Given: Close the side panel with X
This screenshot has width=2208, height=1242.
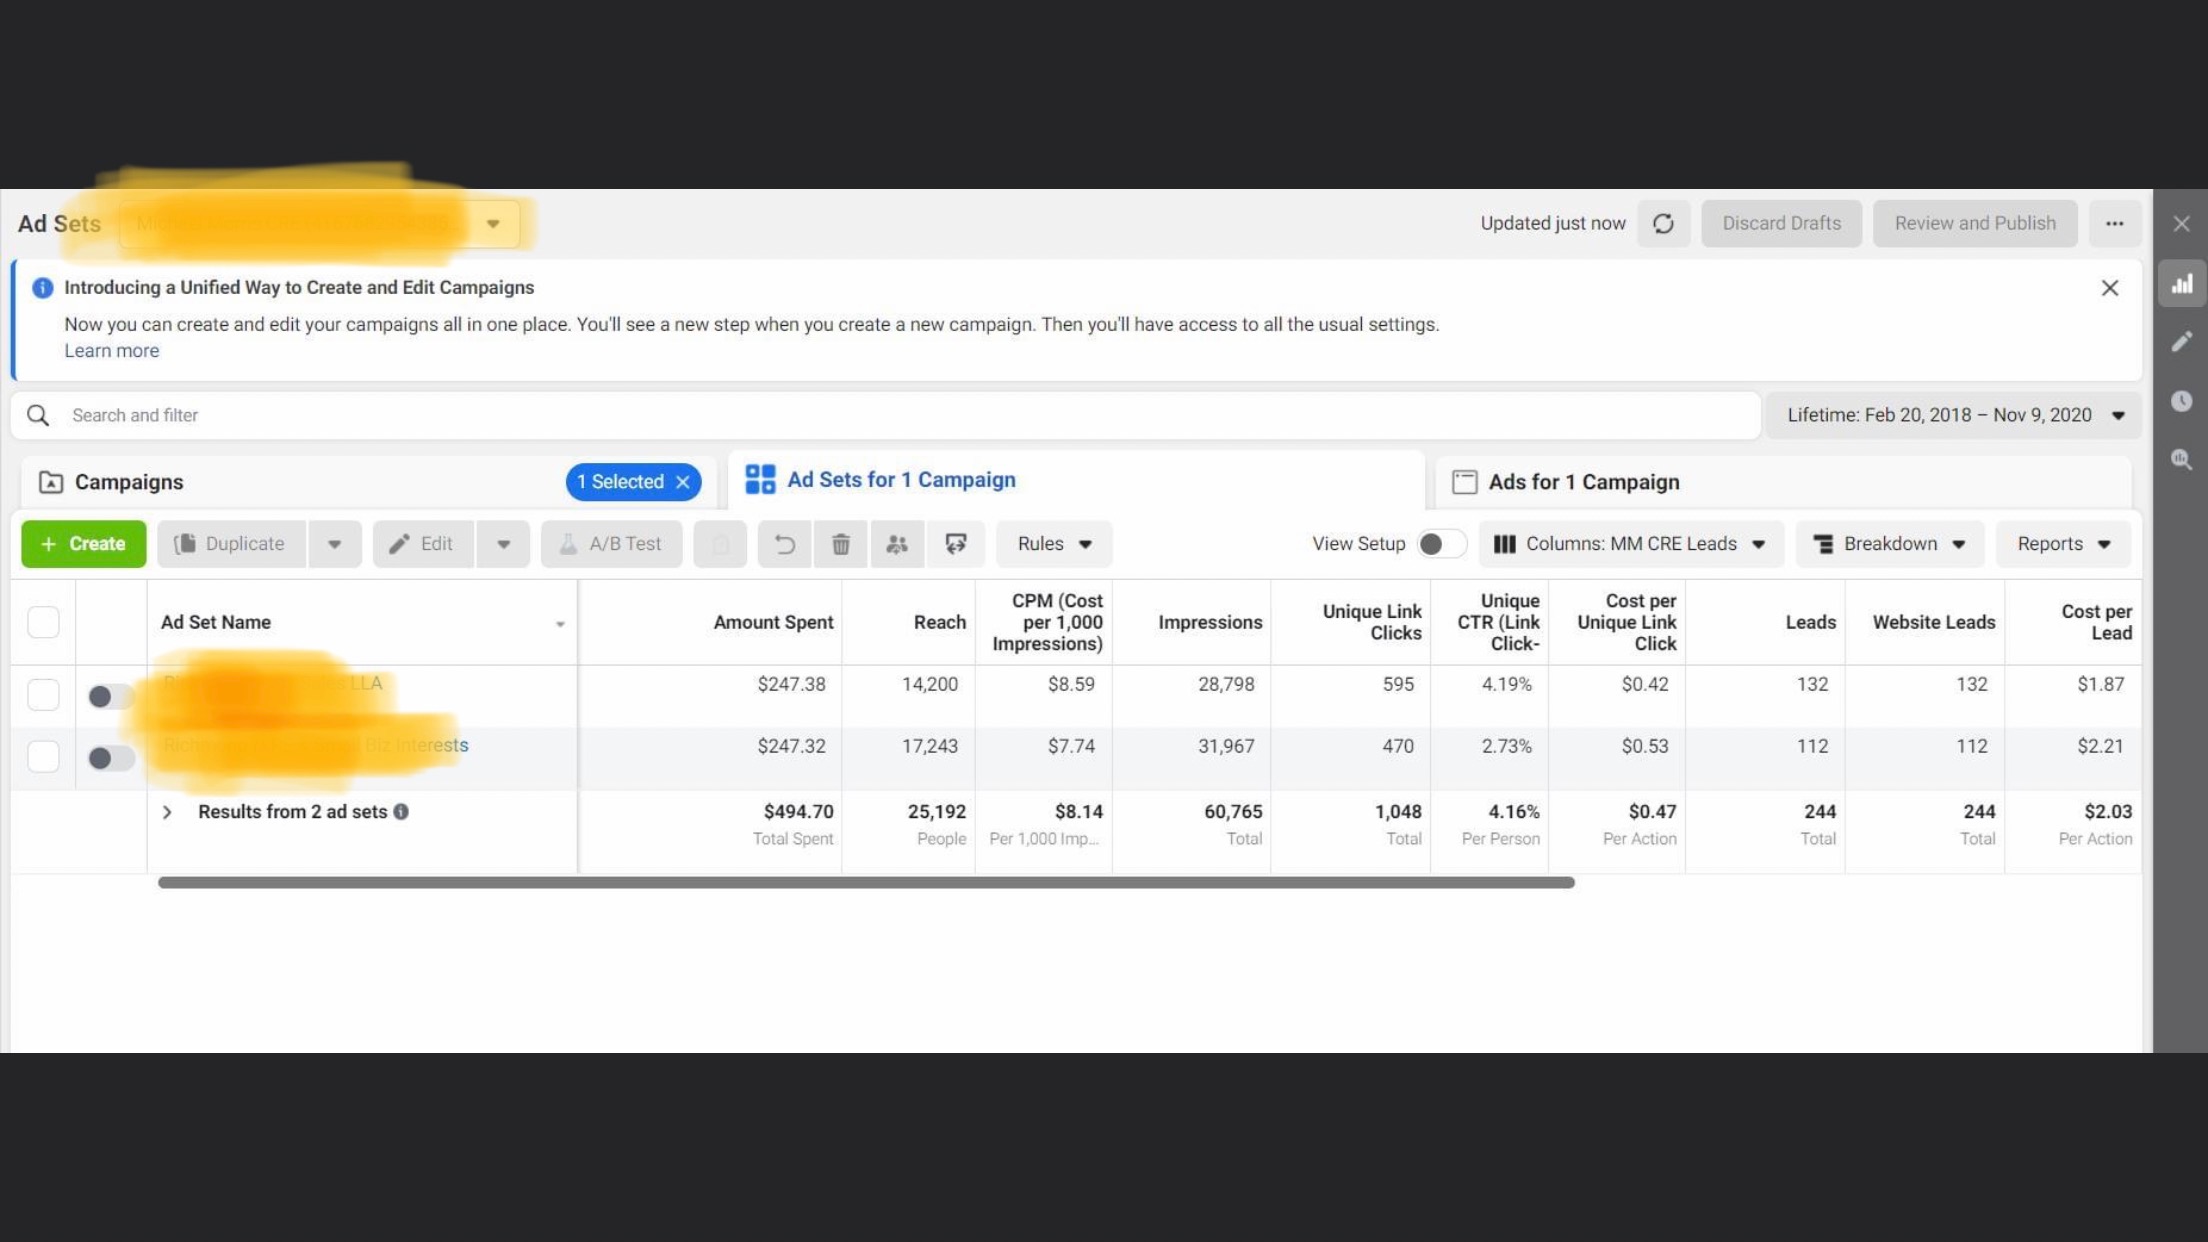Looking at the screenshot, I should [x=2181, y=224].
